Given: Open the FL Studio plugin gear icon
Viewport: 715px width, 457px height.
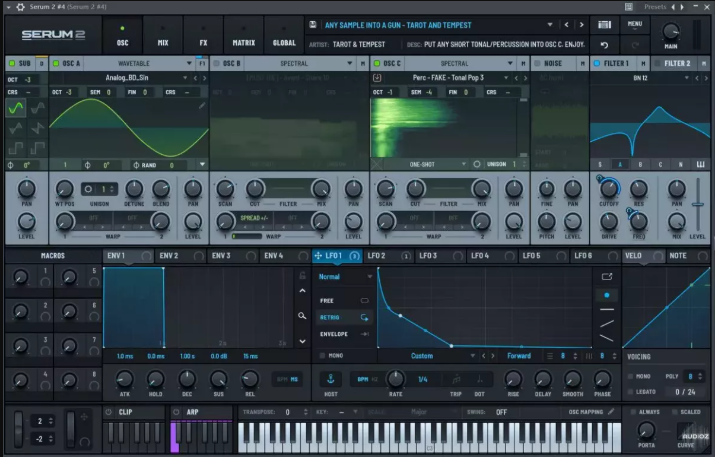Looking at the screenshot, I should coord(21,7).
